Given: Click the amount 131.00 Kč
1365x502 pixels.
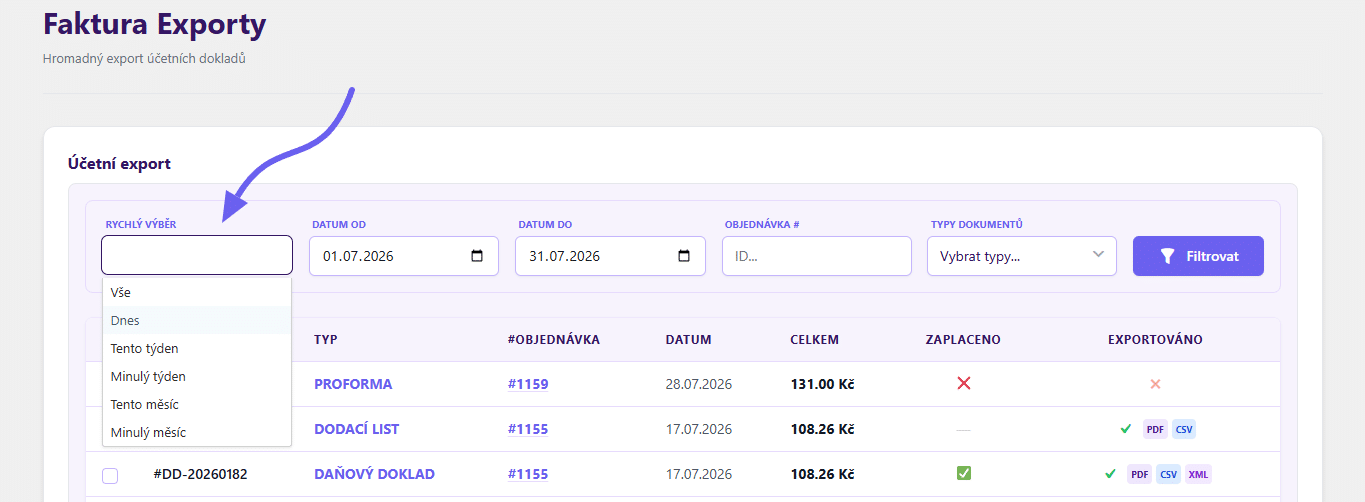Looking at the screenshot, I should [x=822, y=384].
